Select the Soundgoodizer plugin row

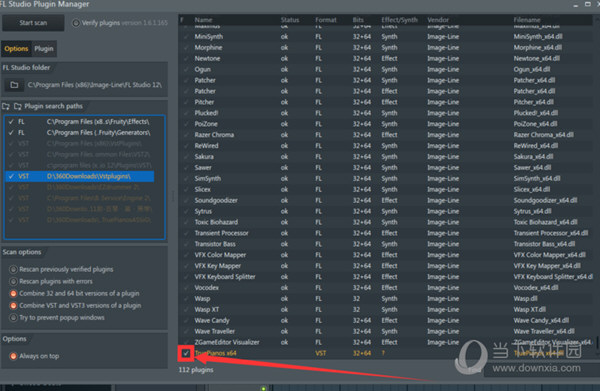coord(386,200)
